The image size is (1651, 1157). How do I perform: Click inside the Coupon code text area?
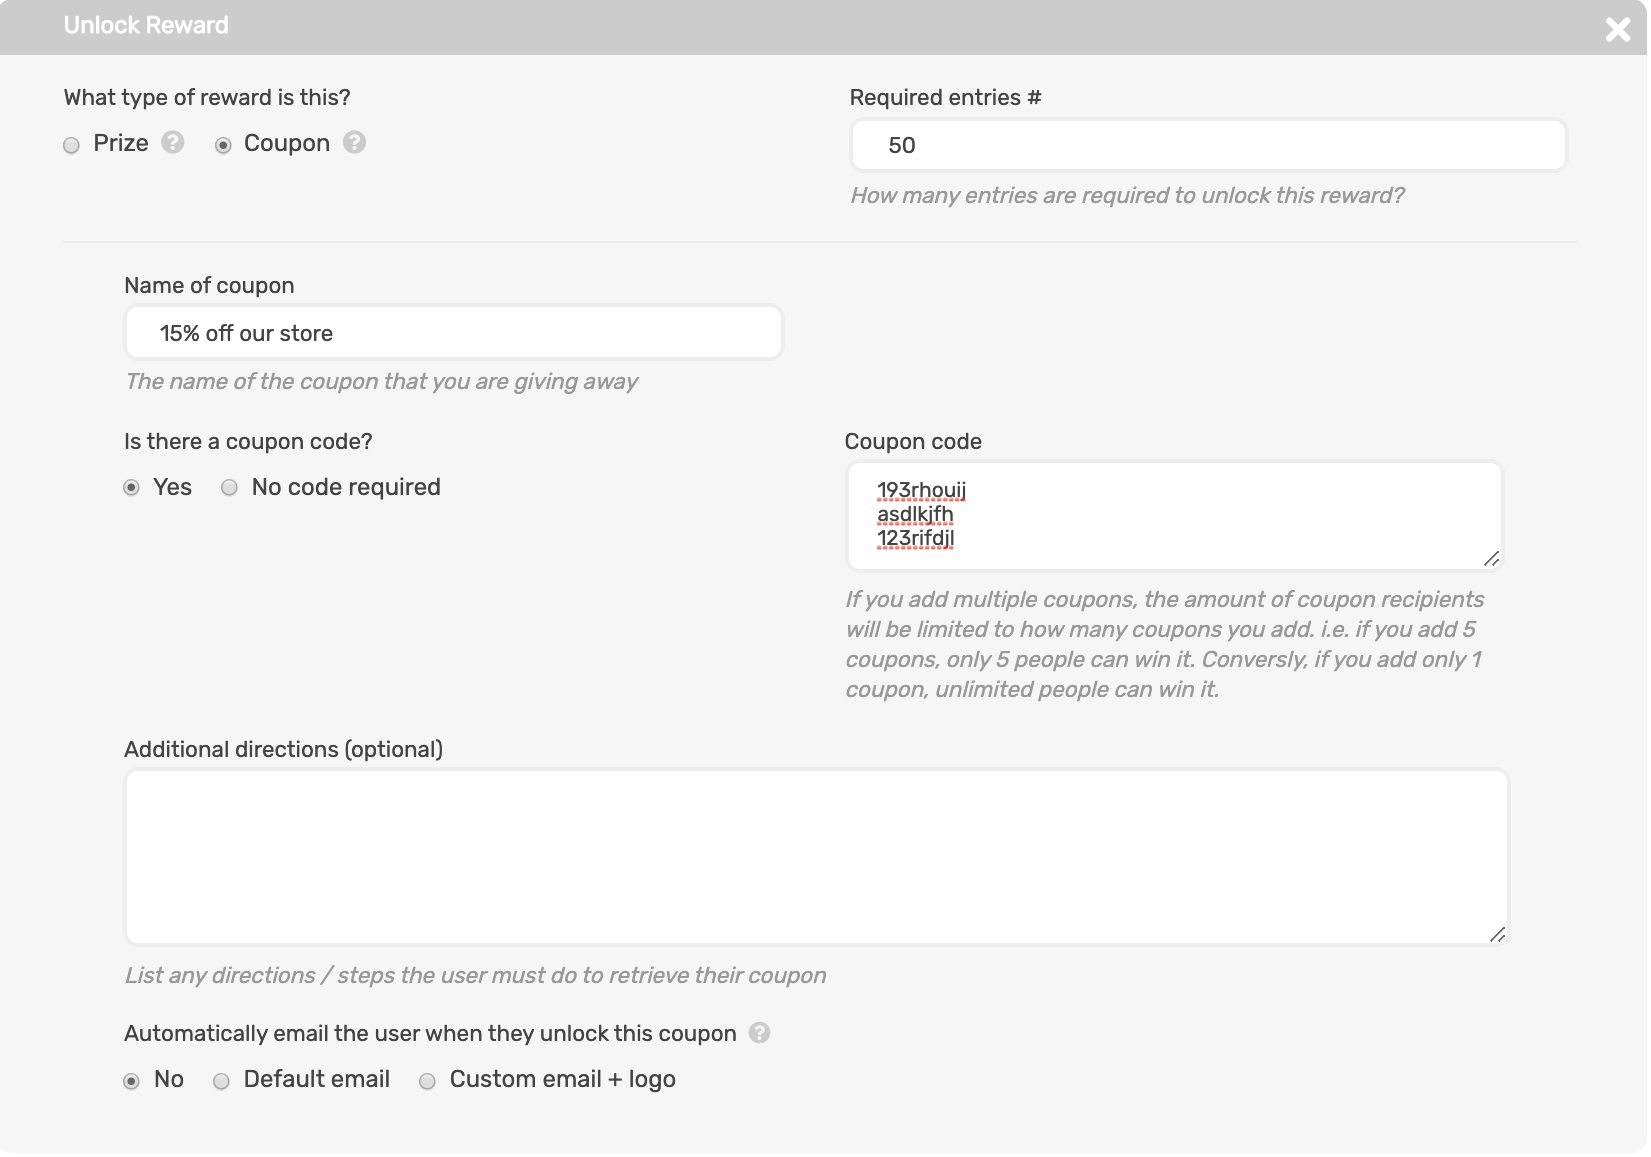pyautogui.click(x=1173, y=516)
